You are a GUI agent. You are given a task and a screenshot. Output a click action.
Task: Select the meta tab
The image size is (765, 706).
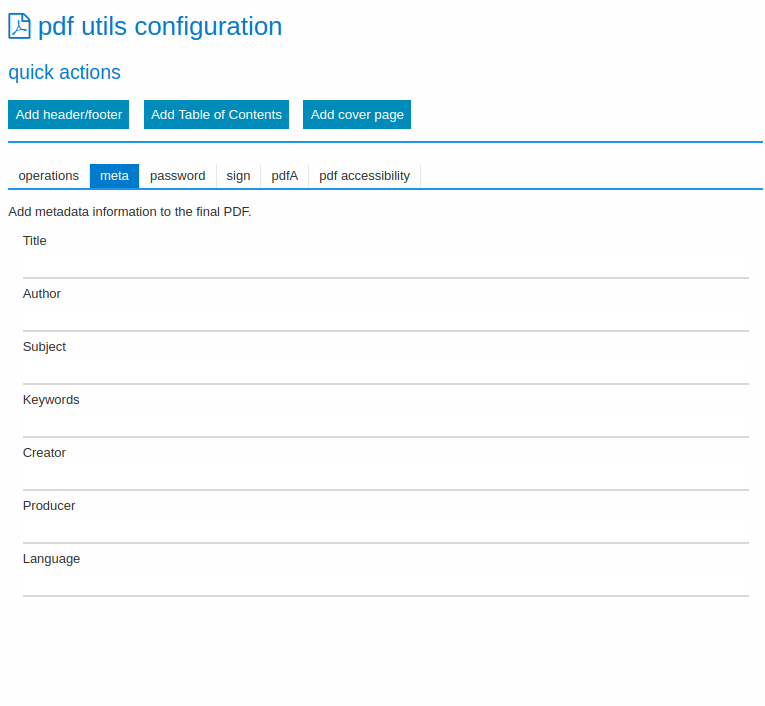tap(114, 176)
